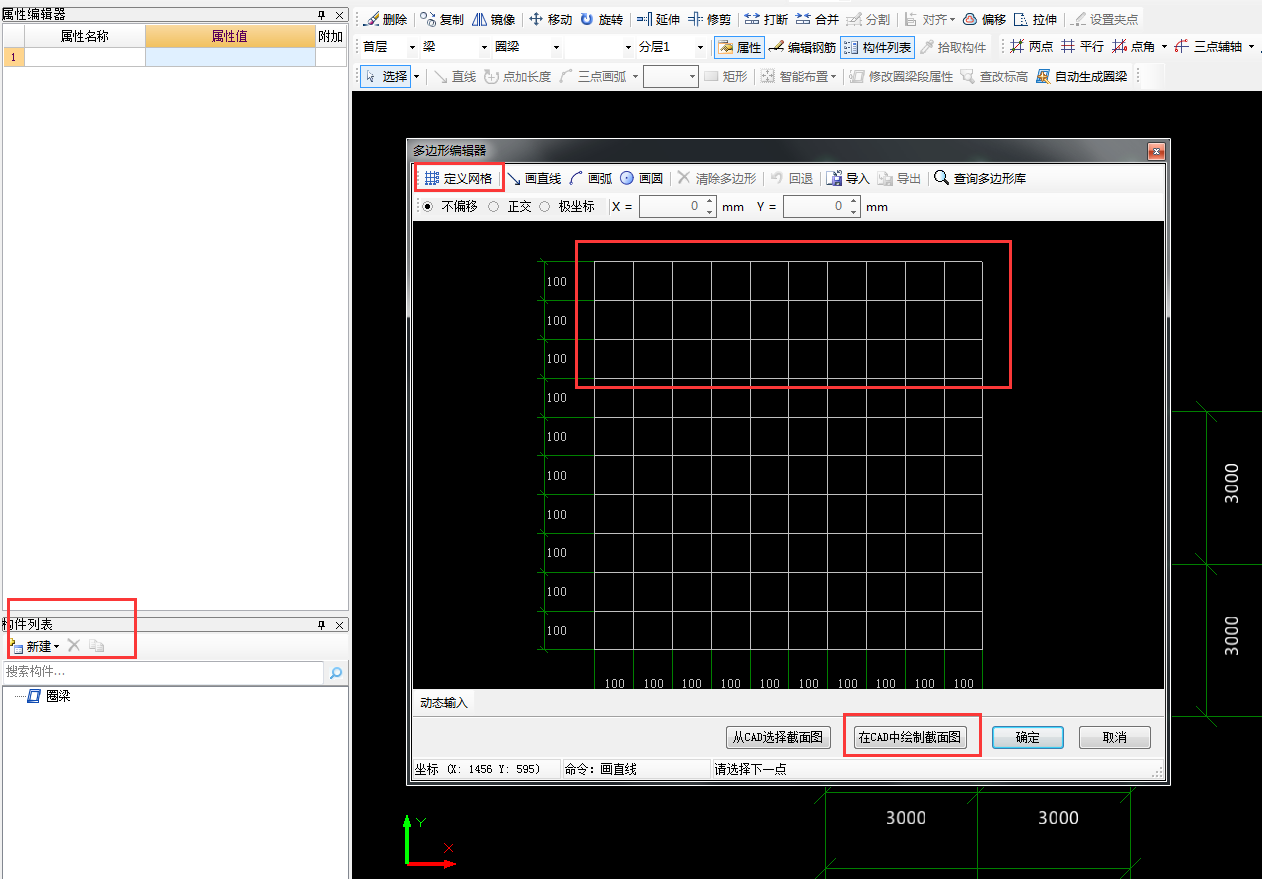Click the 在CAD中绘制截面图 button
This screenshot has height=879, width=1262.
tap(911, 737)
